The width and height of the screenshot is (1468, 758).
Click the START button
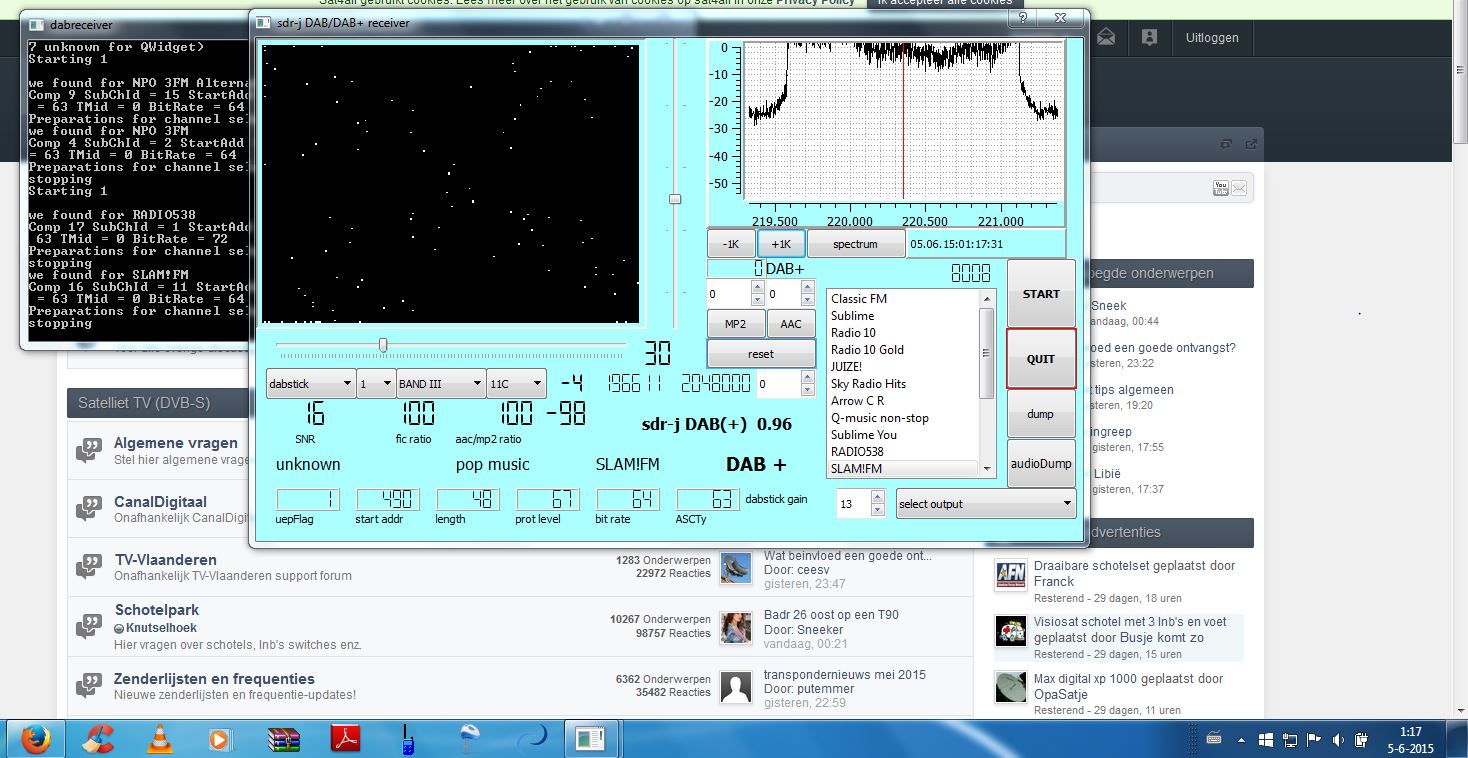pyautogui.click(x=1041, y=294)
